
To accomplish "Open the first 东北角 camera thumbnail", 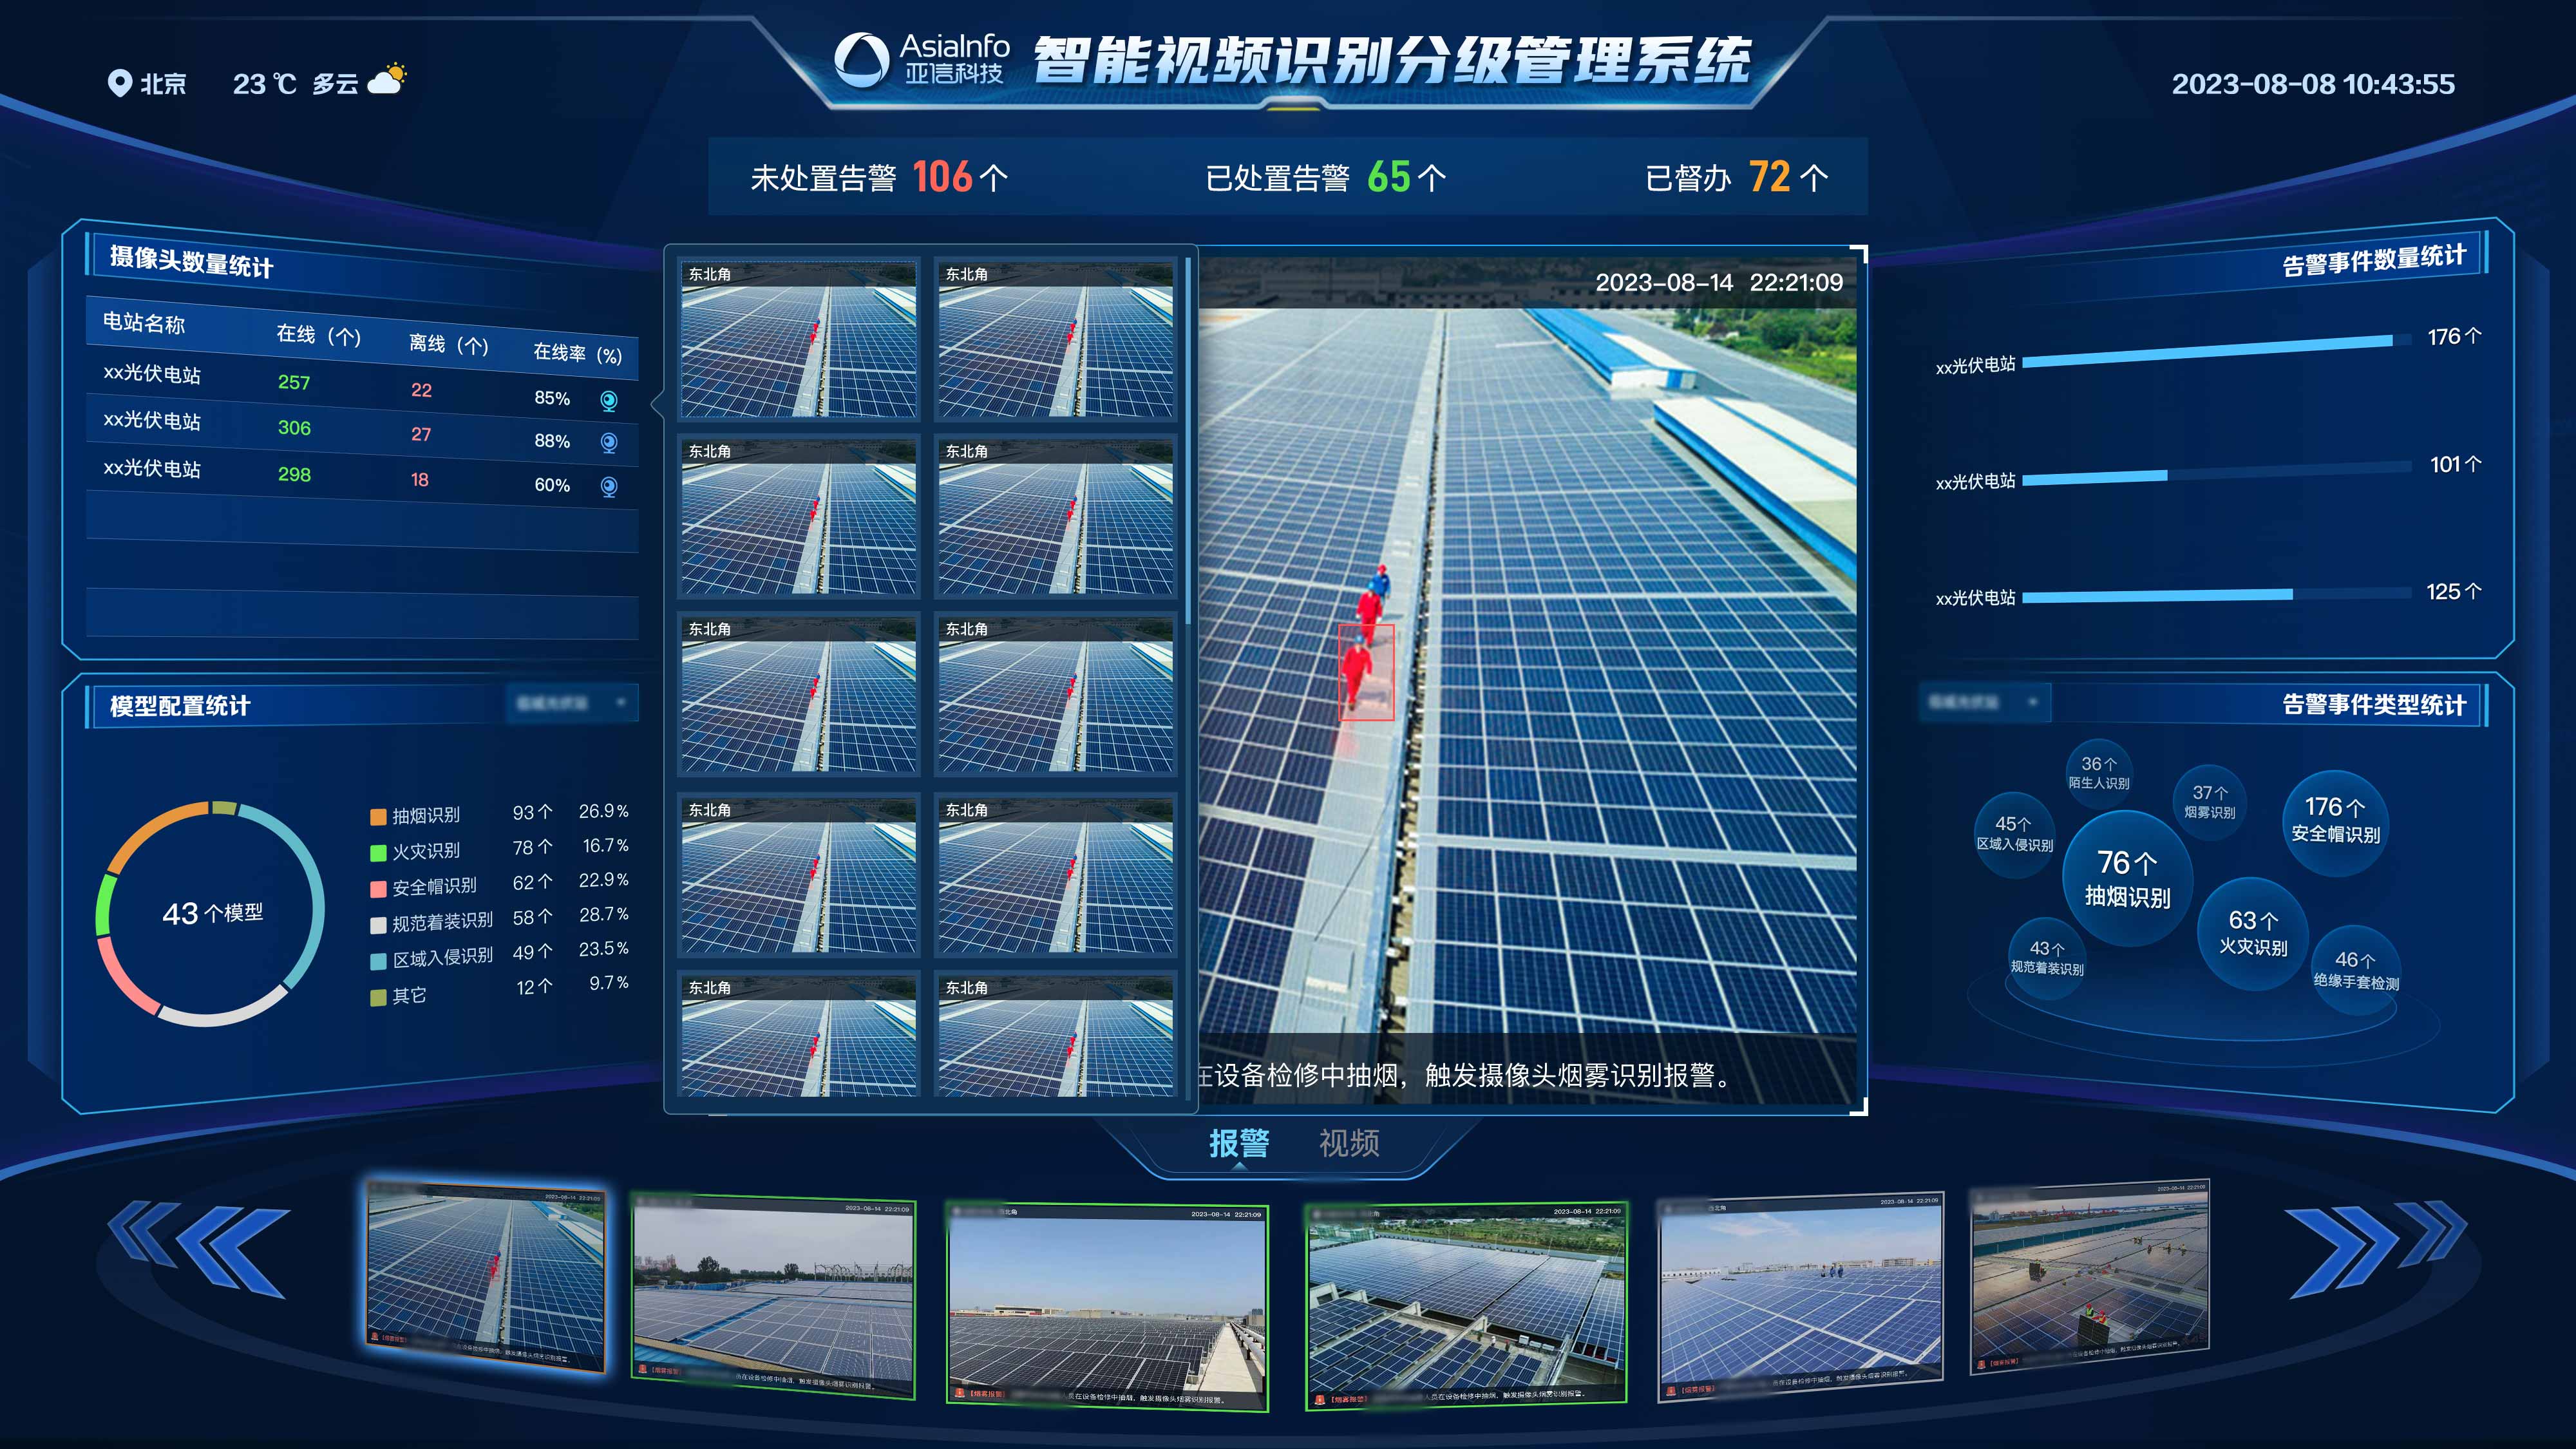I will [798, 340].
